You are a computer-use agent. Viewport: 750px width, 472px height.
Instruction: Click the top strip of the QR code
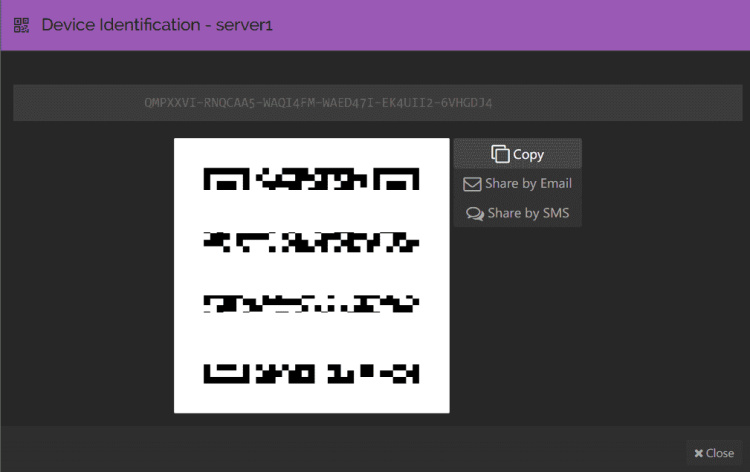[x=311, y=180]
